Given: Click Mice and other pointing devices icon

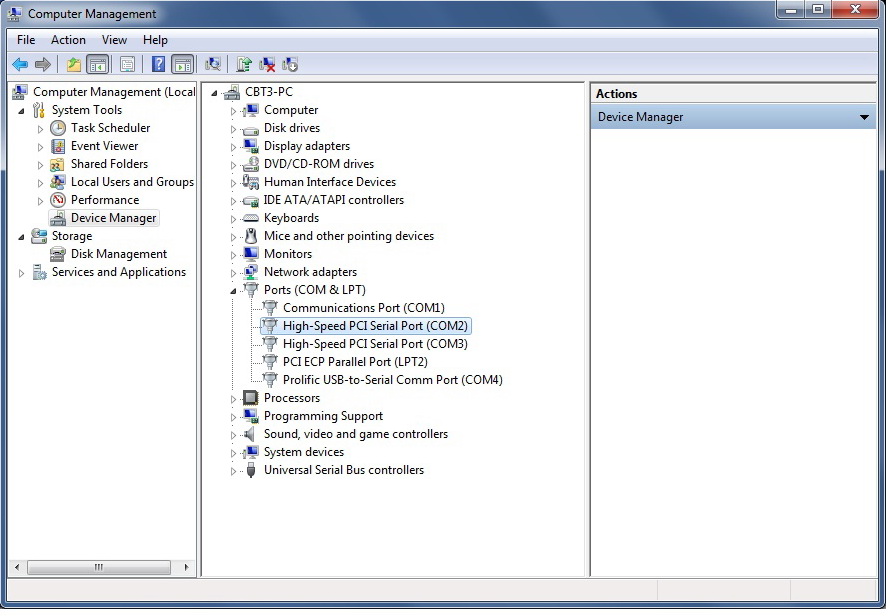Looking at the screenshot, I should [x=250, y=236].
